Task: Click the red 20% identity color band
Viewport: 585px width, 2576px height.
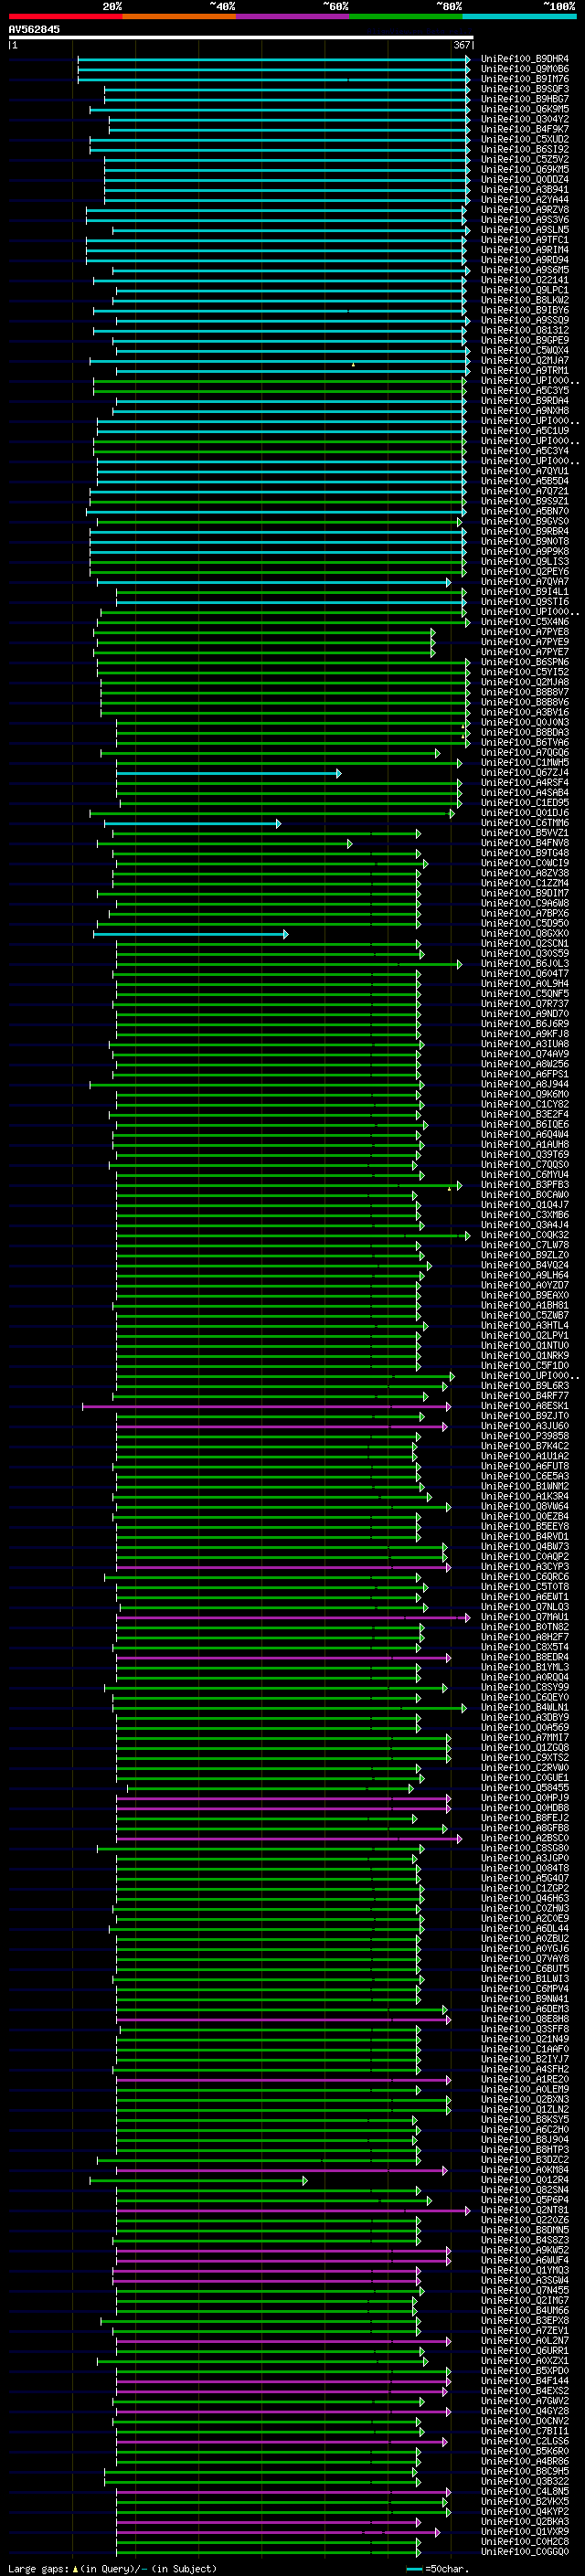Action: pos(65,16)
